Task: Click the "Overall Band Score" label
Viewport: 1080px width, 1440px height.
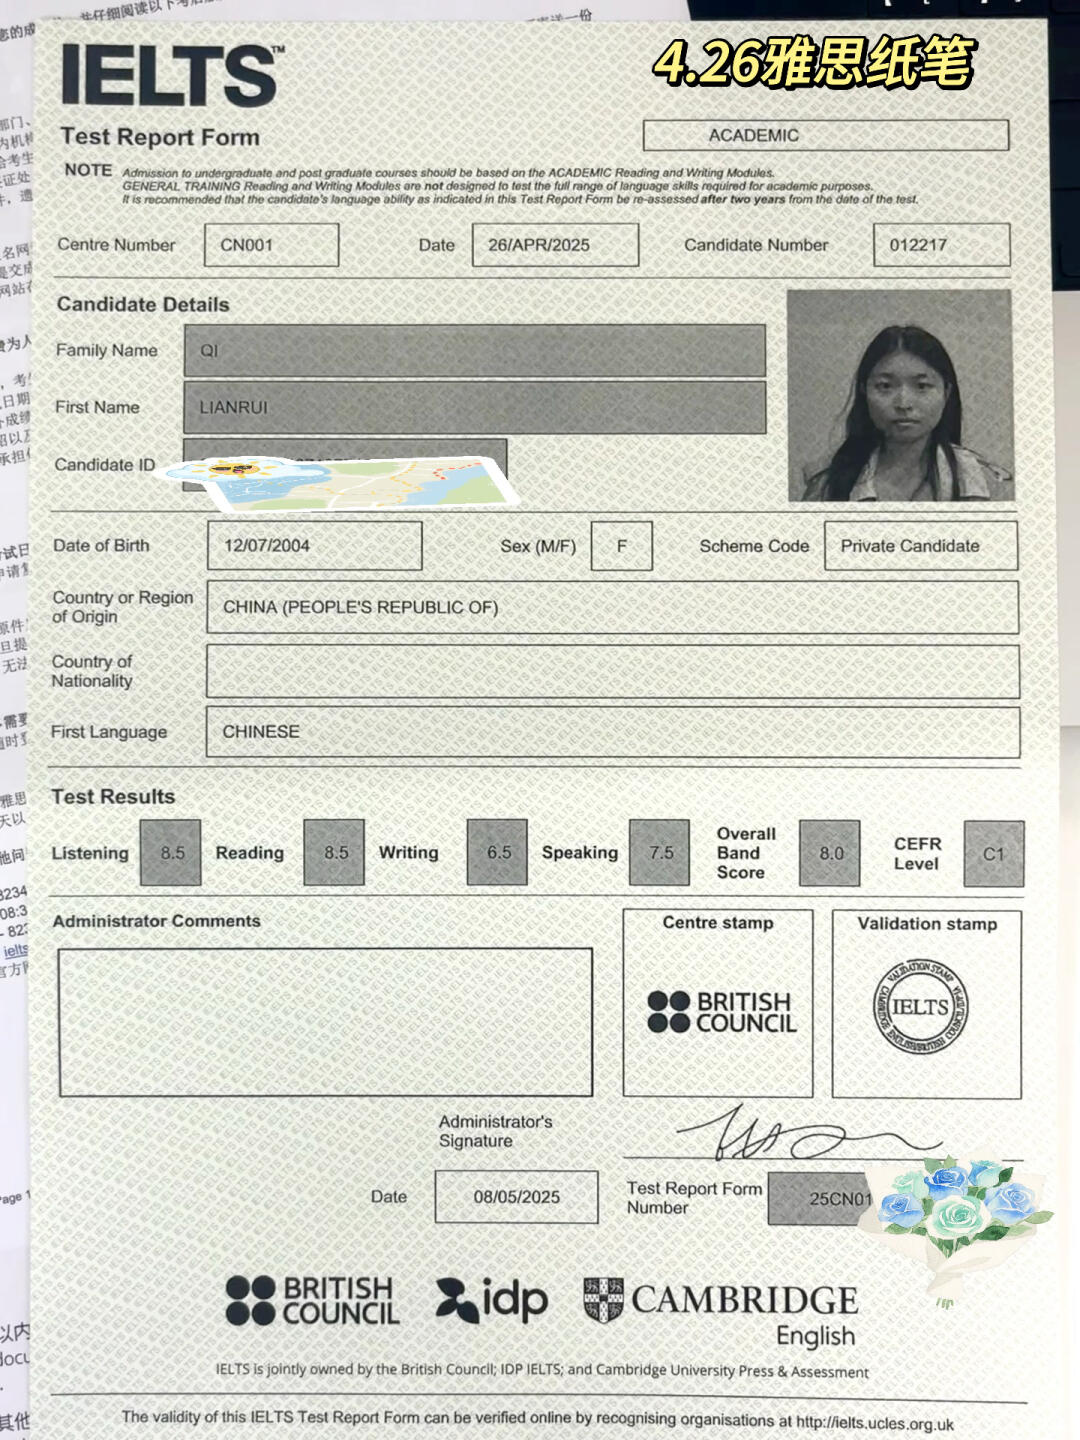Action: (x=746, y=853)
